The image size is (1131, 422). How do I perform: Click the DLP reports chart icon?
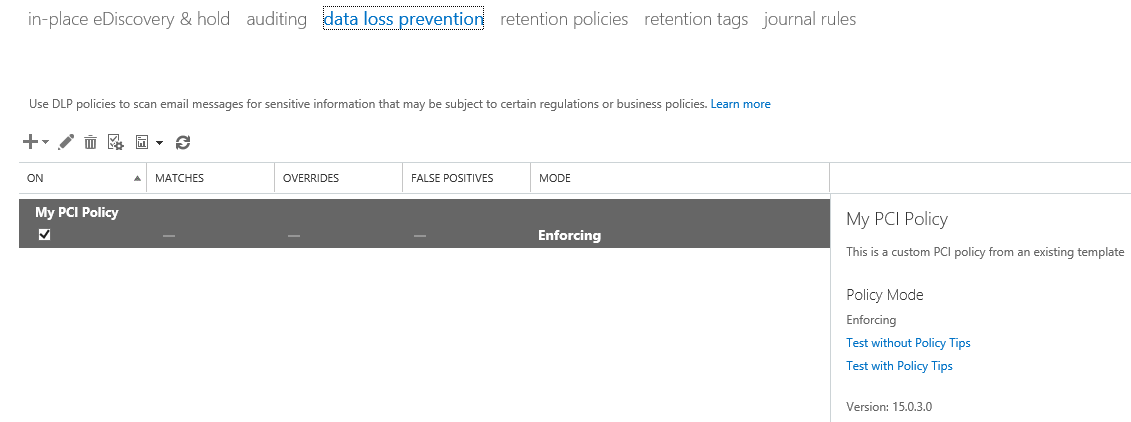(142, 143)
